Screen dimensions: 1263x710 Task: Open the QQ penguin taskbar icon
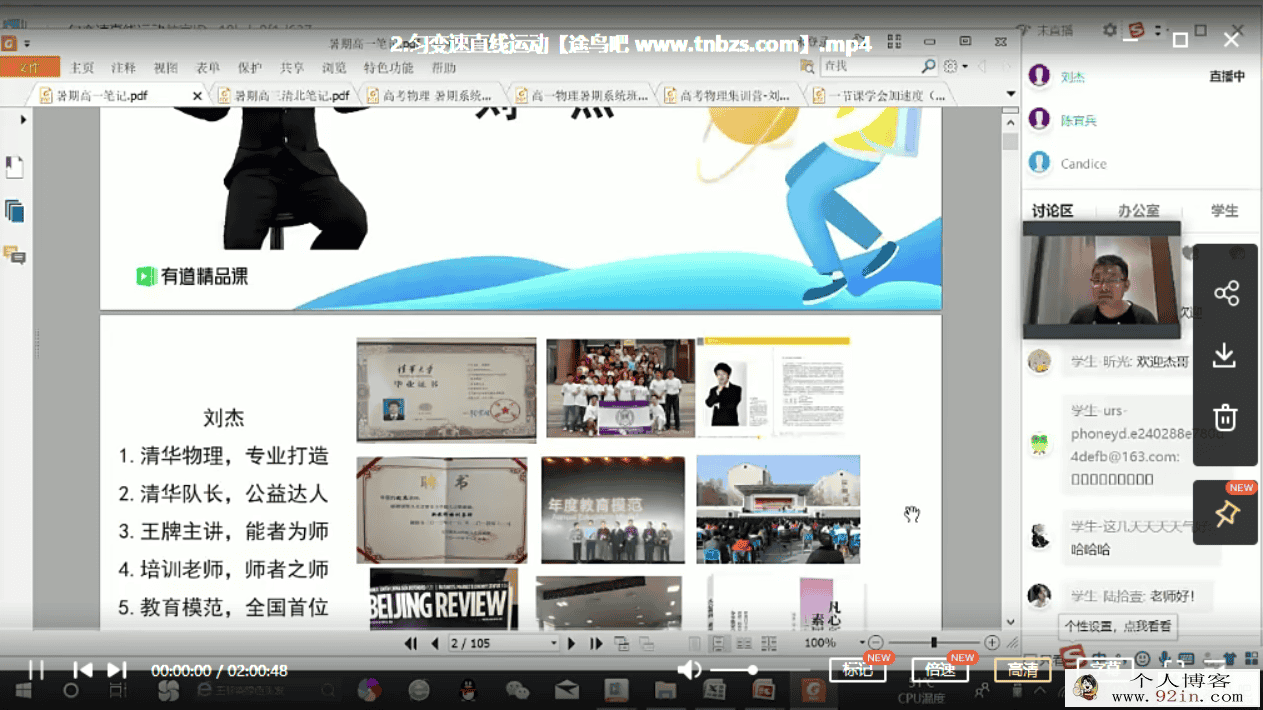click(x=467, y=690)
